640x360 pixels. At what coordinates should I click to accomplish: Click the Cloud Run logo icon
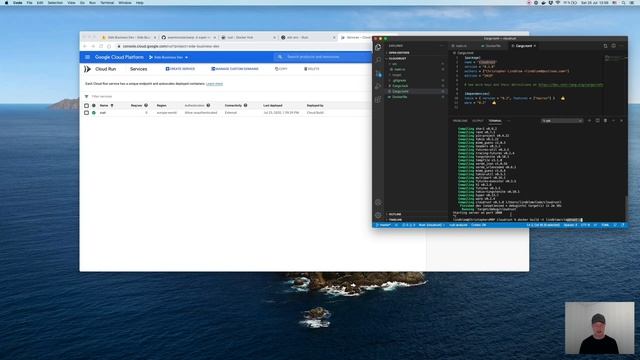[87, 69]
